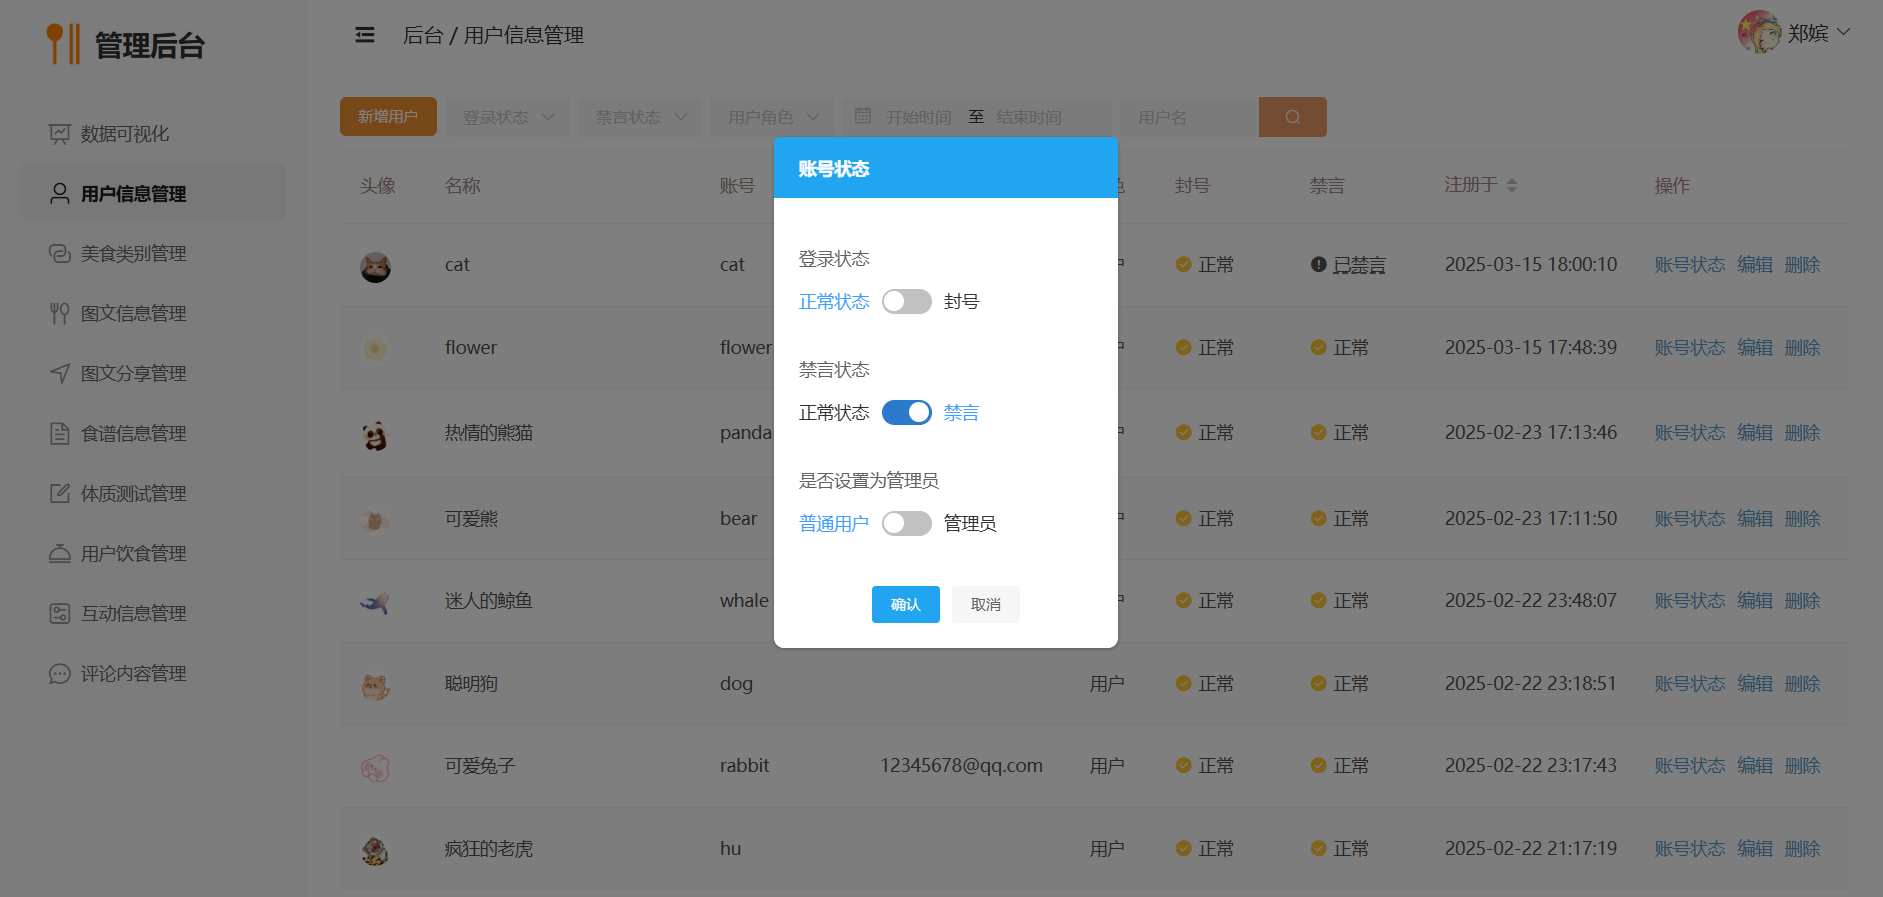Select the 管理员 label option

[970, 524]
